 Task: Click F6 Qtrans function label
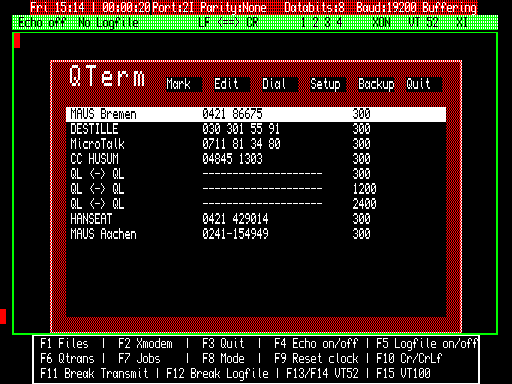click(x=67, y=359)
